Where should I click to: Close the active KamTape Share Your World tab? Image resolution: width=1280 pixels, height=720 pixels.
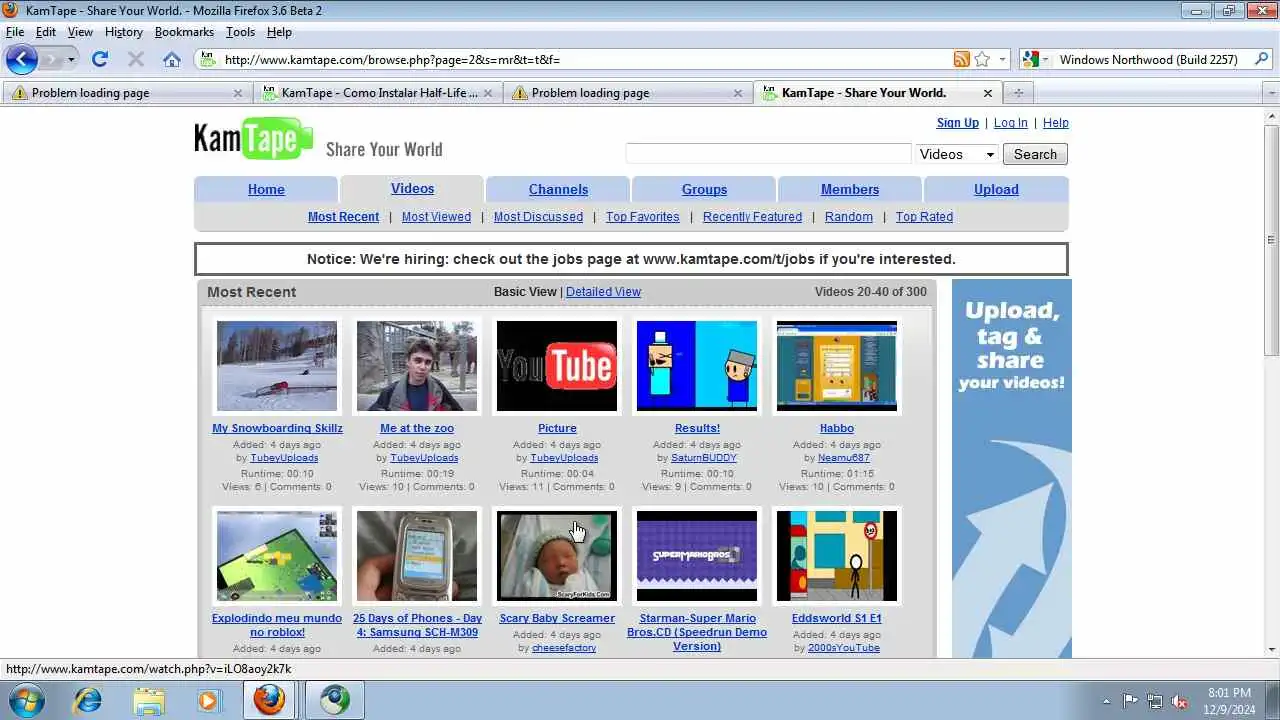[988, 93]
